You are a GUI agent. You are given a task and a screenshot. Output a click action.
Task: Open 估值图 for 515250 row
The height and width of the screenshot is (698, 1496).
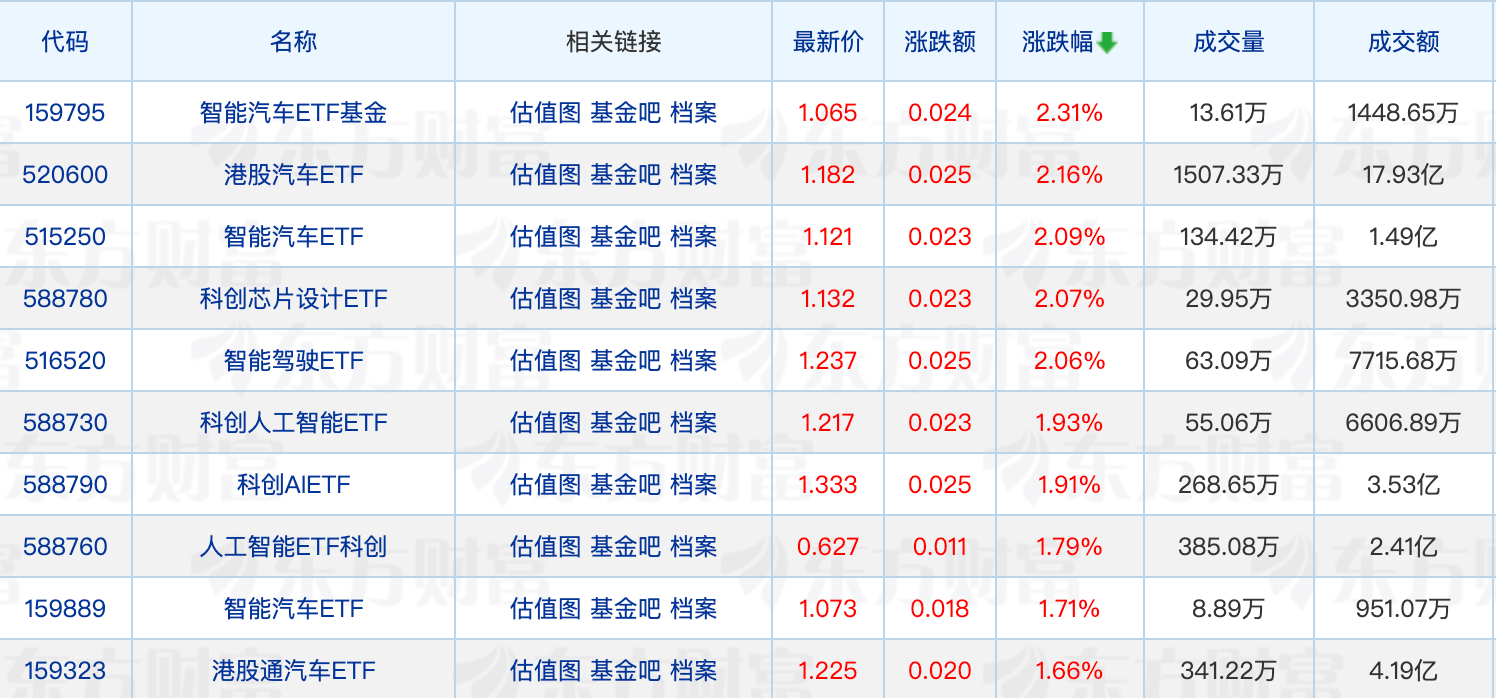(x=545, y=237)
